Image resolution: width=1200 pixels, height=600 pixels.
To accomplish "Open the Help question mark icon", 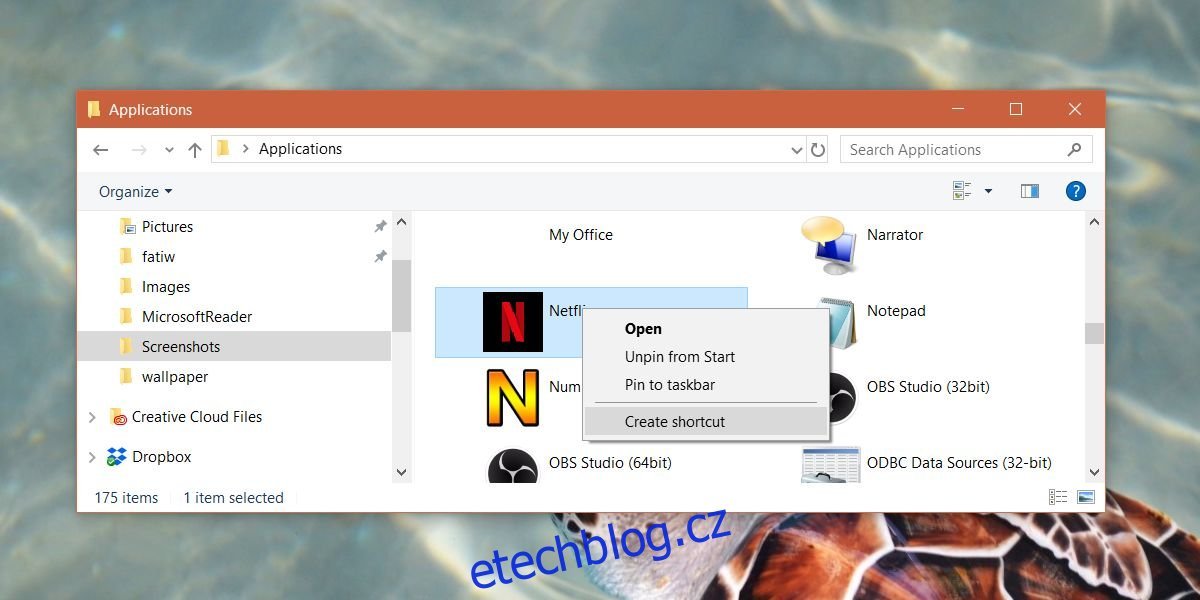I will coord(1076,191).
